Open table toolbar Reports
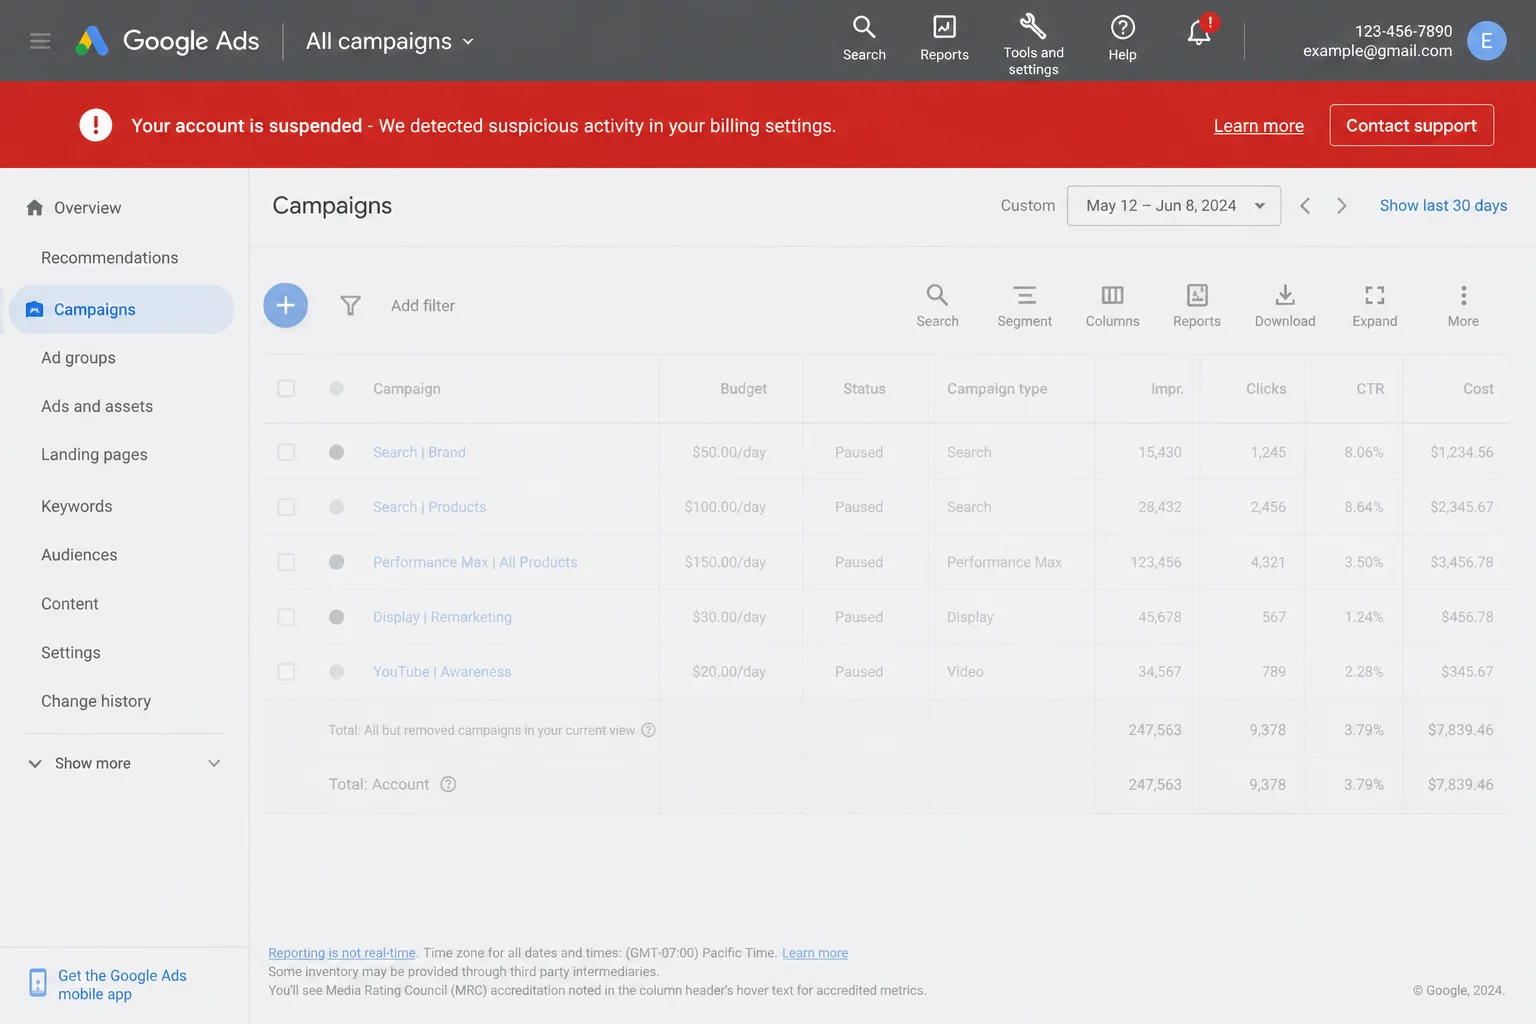1536x1024 pixels. coord(1196,305)
